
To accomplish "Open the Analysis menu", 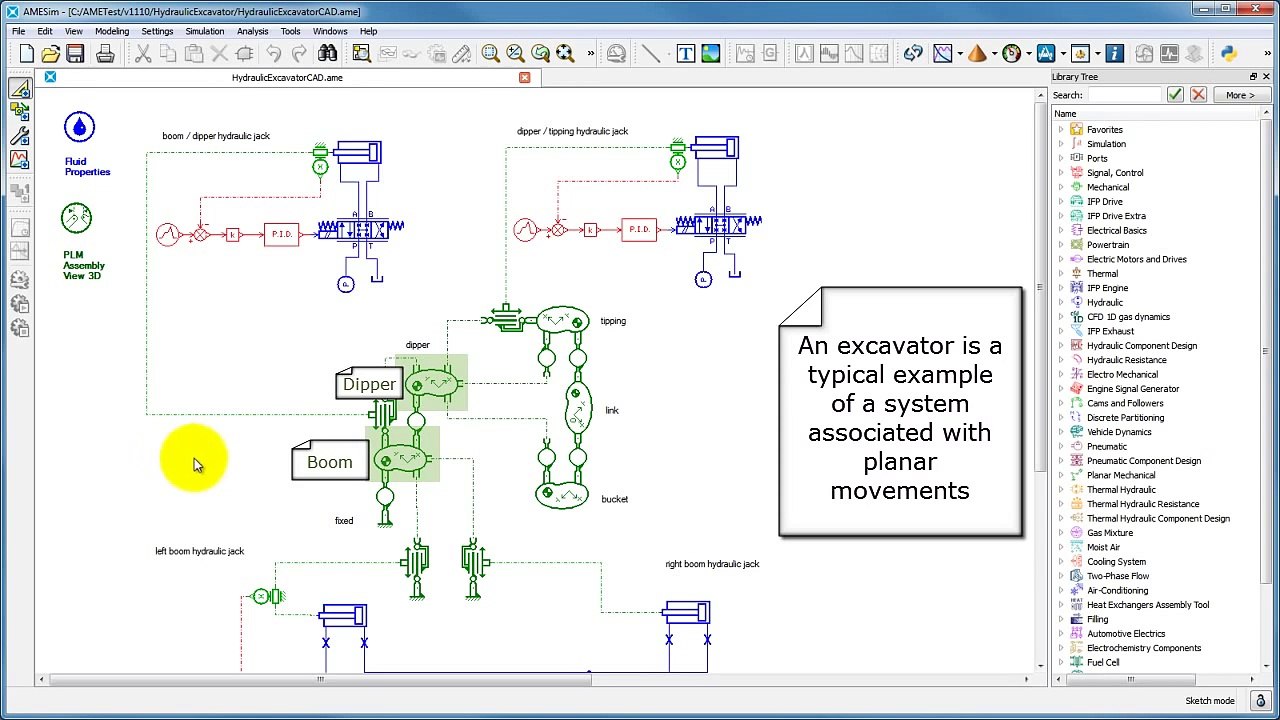I will click(252, 31).
